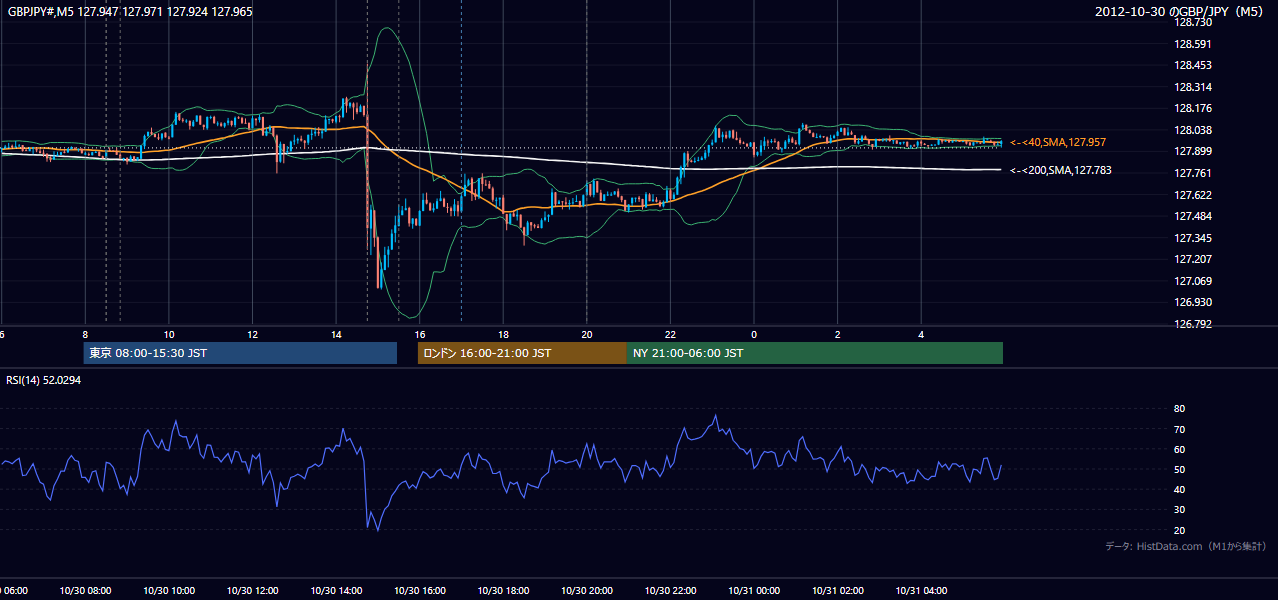This screenshot has width=1278, height=600.
Task: Click the white 200,SMA,127.783 label
Action: coord(1060,171)
